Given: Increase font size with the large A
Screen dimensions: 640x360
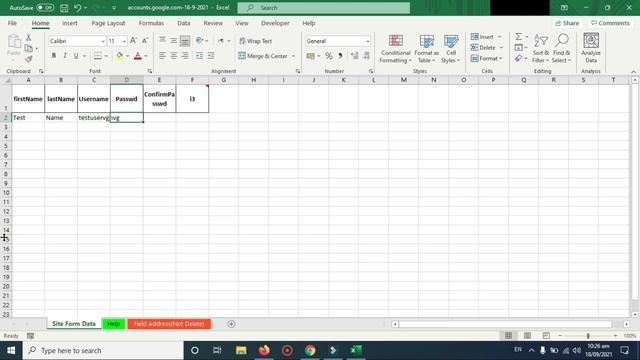Looking at the screenshot, I should click(x=133, y=41).
